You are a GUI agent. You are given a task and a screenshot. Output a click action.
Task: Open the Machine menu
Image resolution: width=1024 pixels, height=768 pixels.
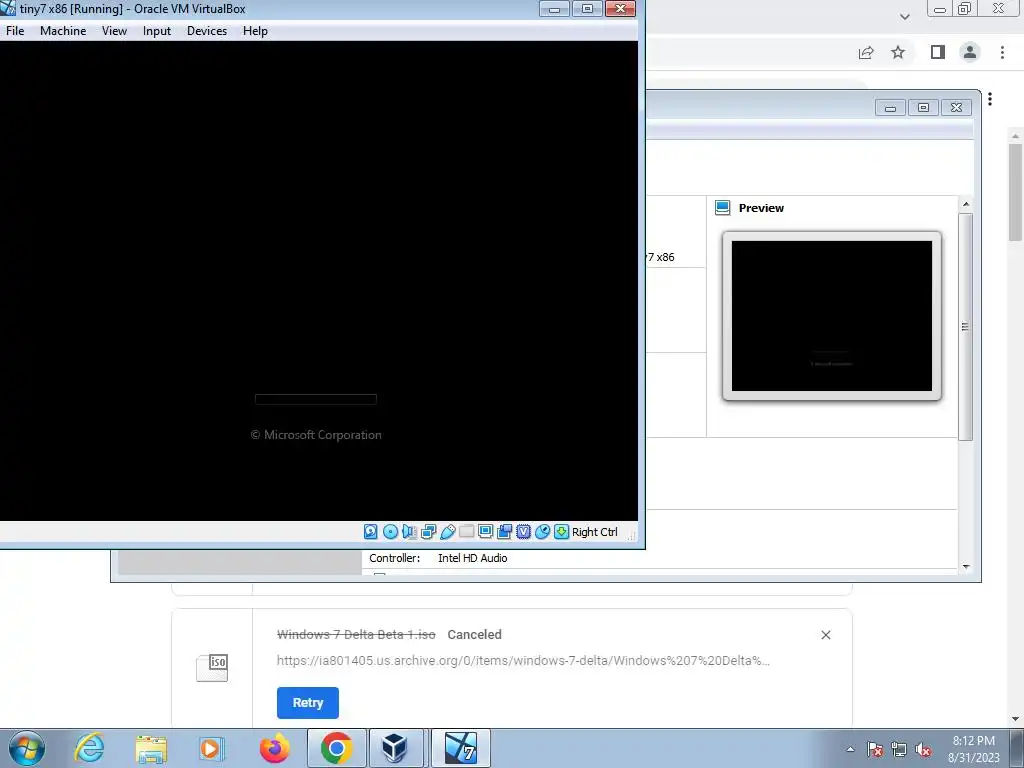click(x=63, y=31)
